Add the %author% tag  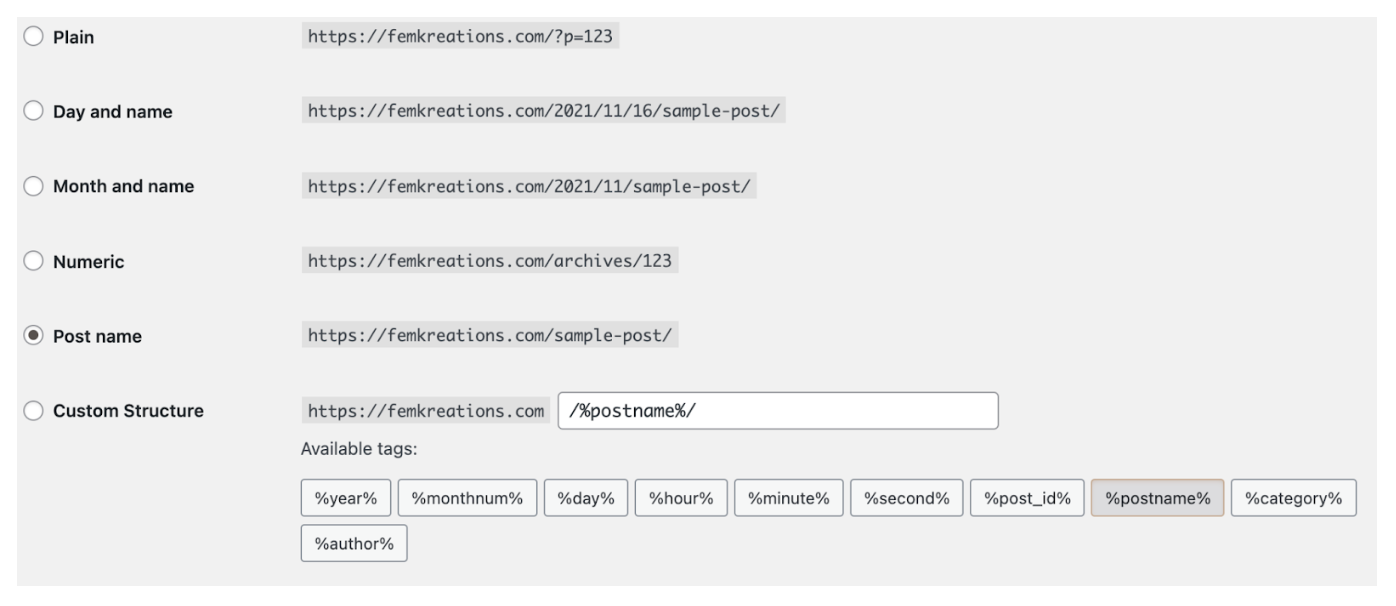pyautogui.click(x=354, y=543)
